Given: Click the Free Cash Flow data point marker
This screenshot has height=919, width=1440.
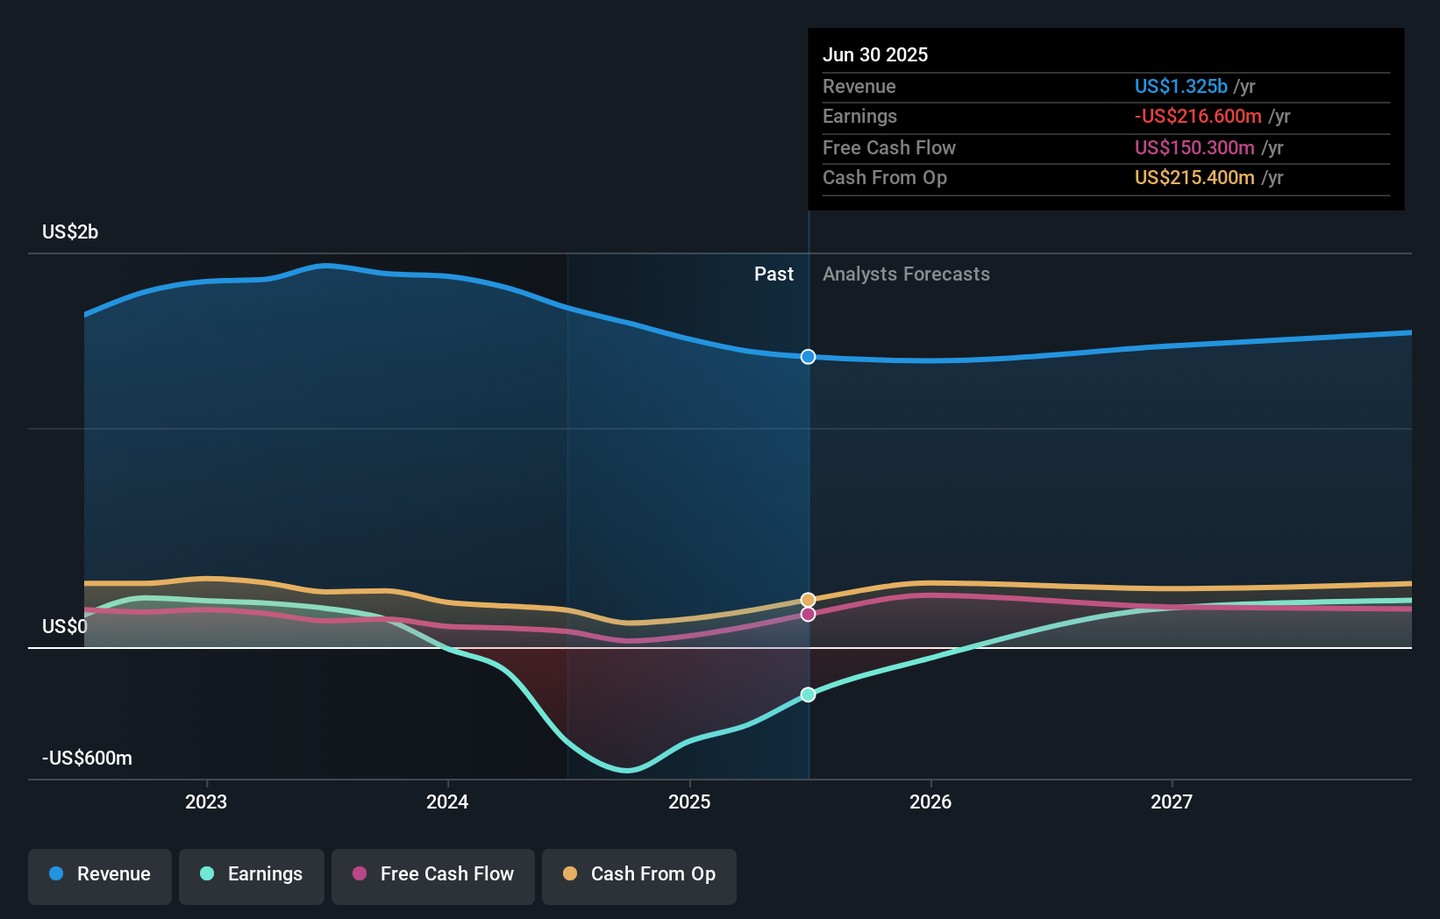Looking at the screenshot, I should click(808, 614).
